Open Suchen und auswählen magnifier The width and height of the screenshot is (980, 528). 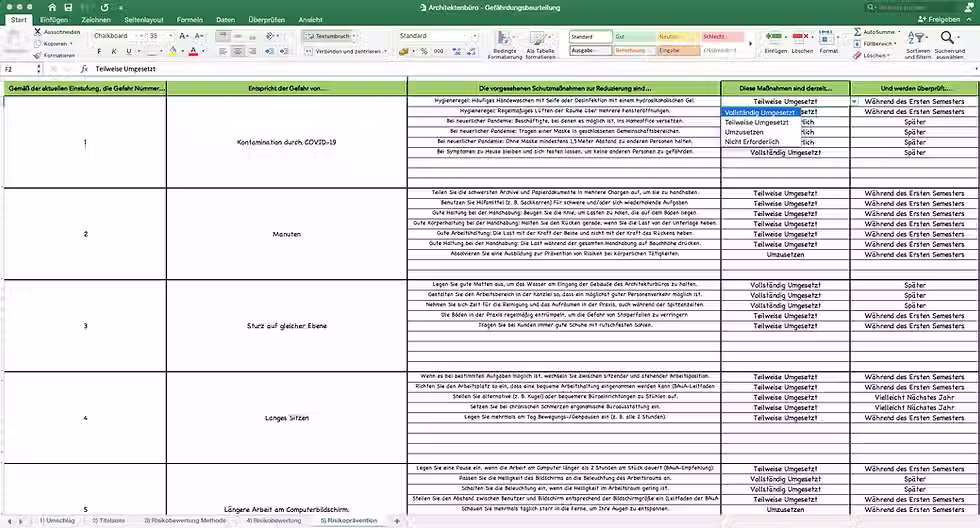pyautogui.click(x=949, y=45)
